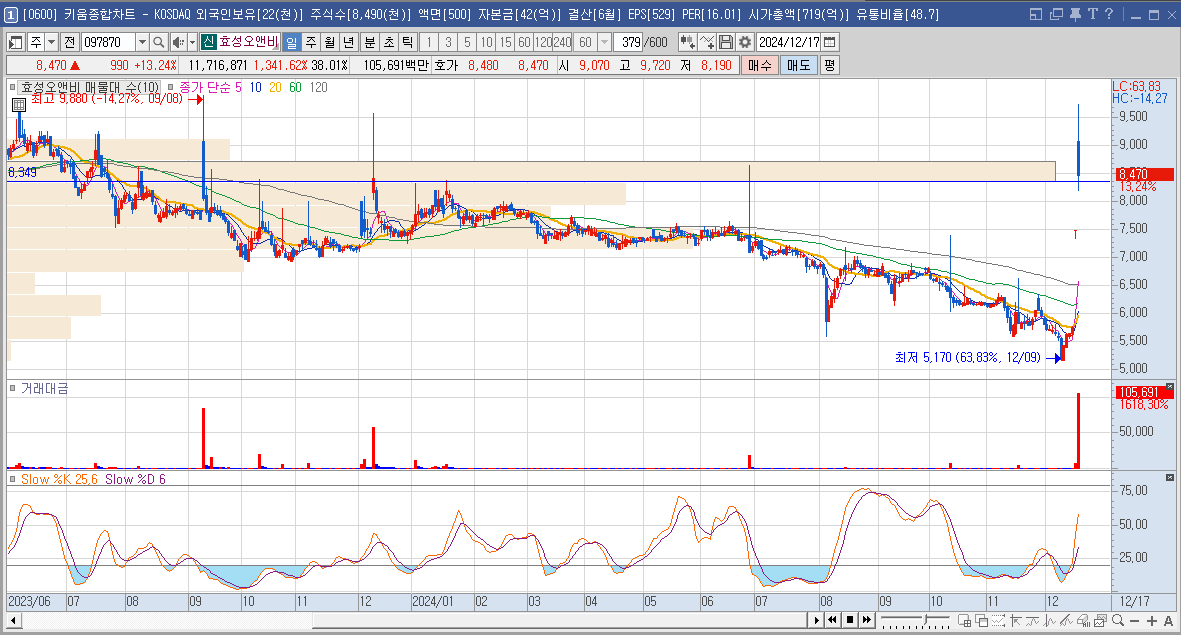This screenshot has width=1181, height=635.
Task: Click the A text tool icon
Action: 1168,621
